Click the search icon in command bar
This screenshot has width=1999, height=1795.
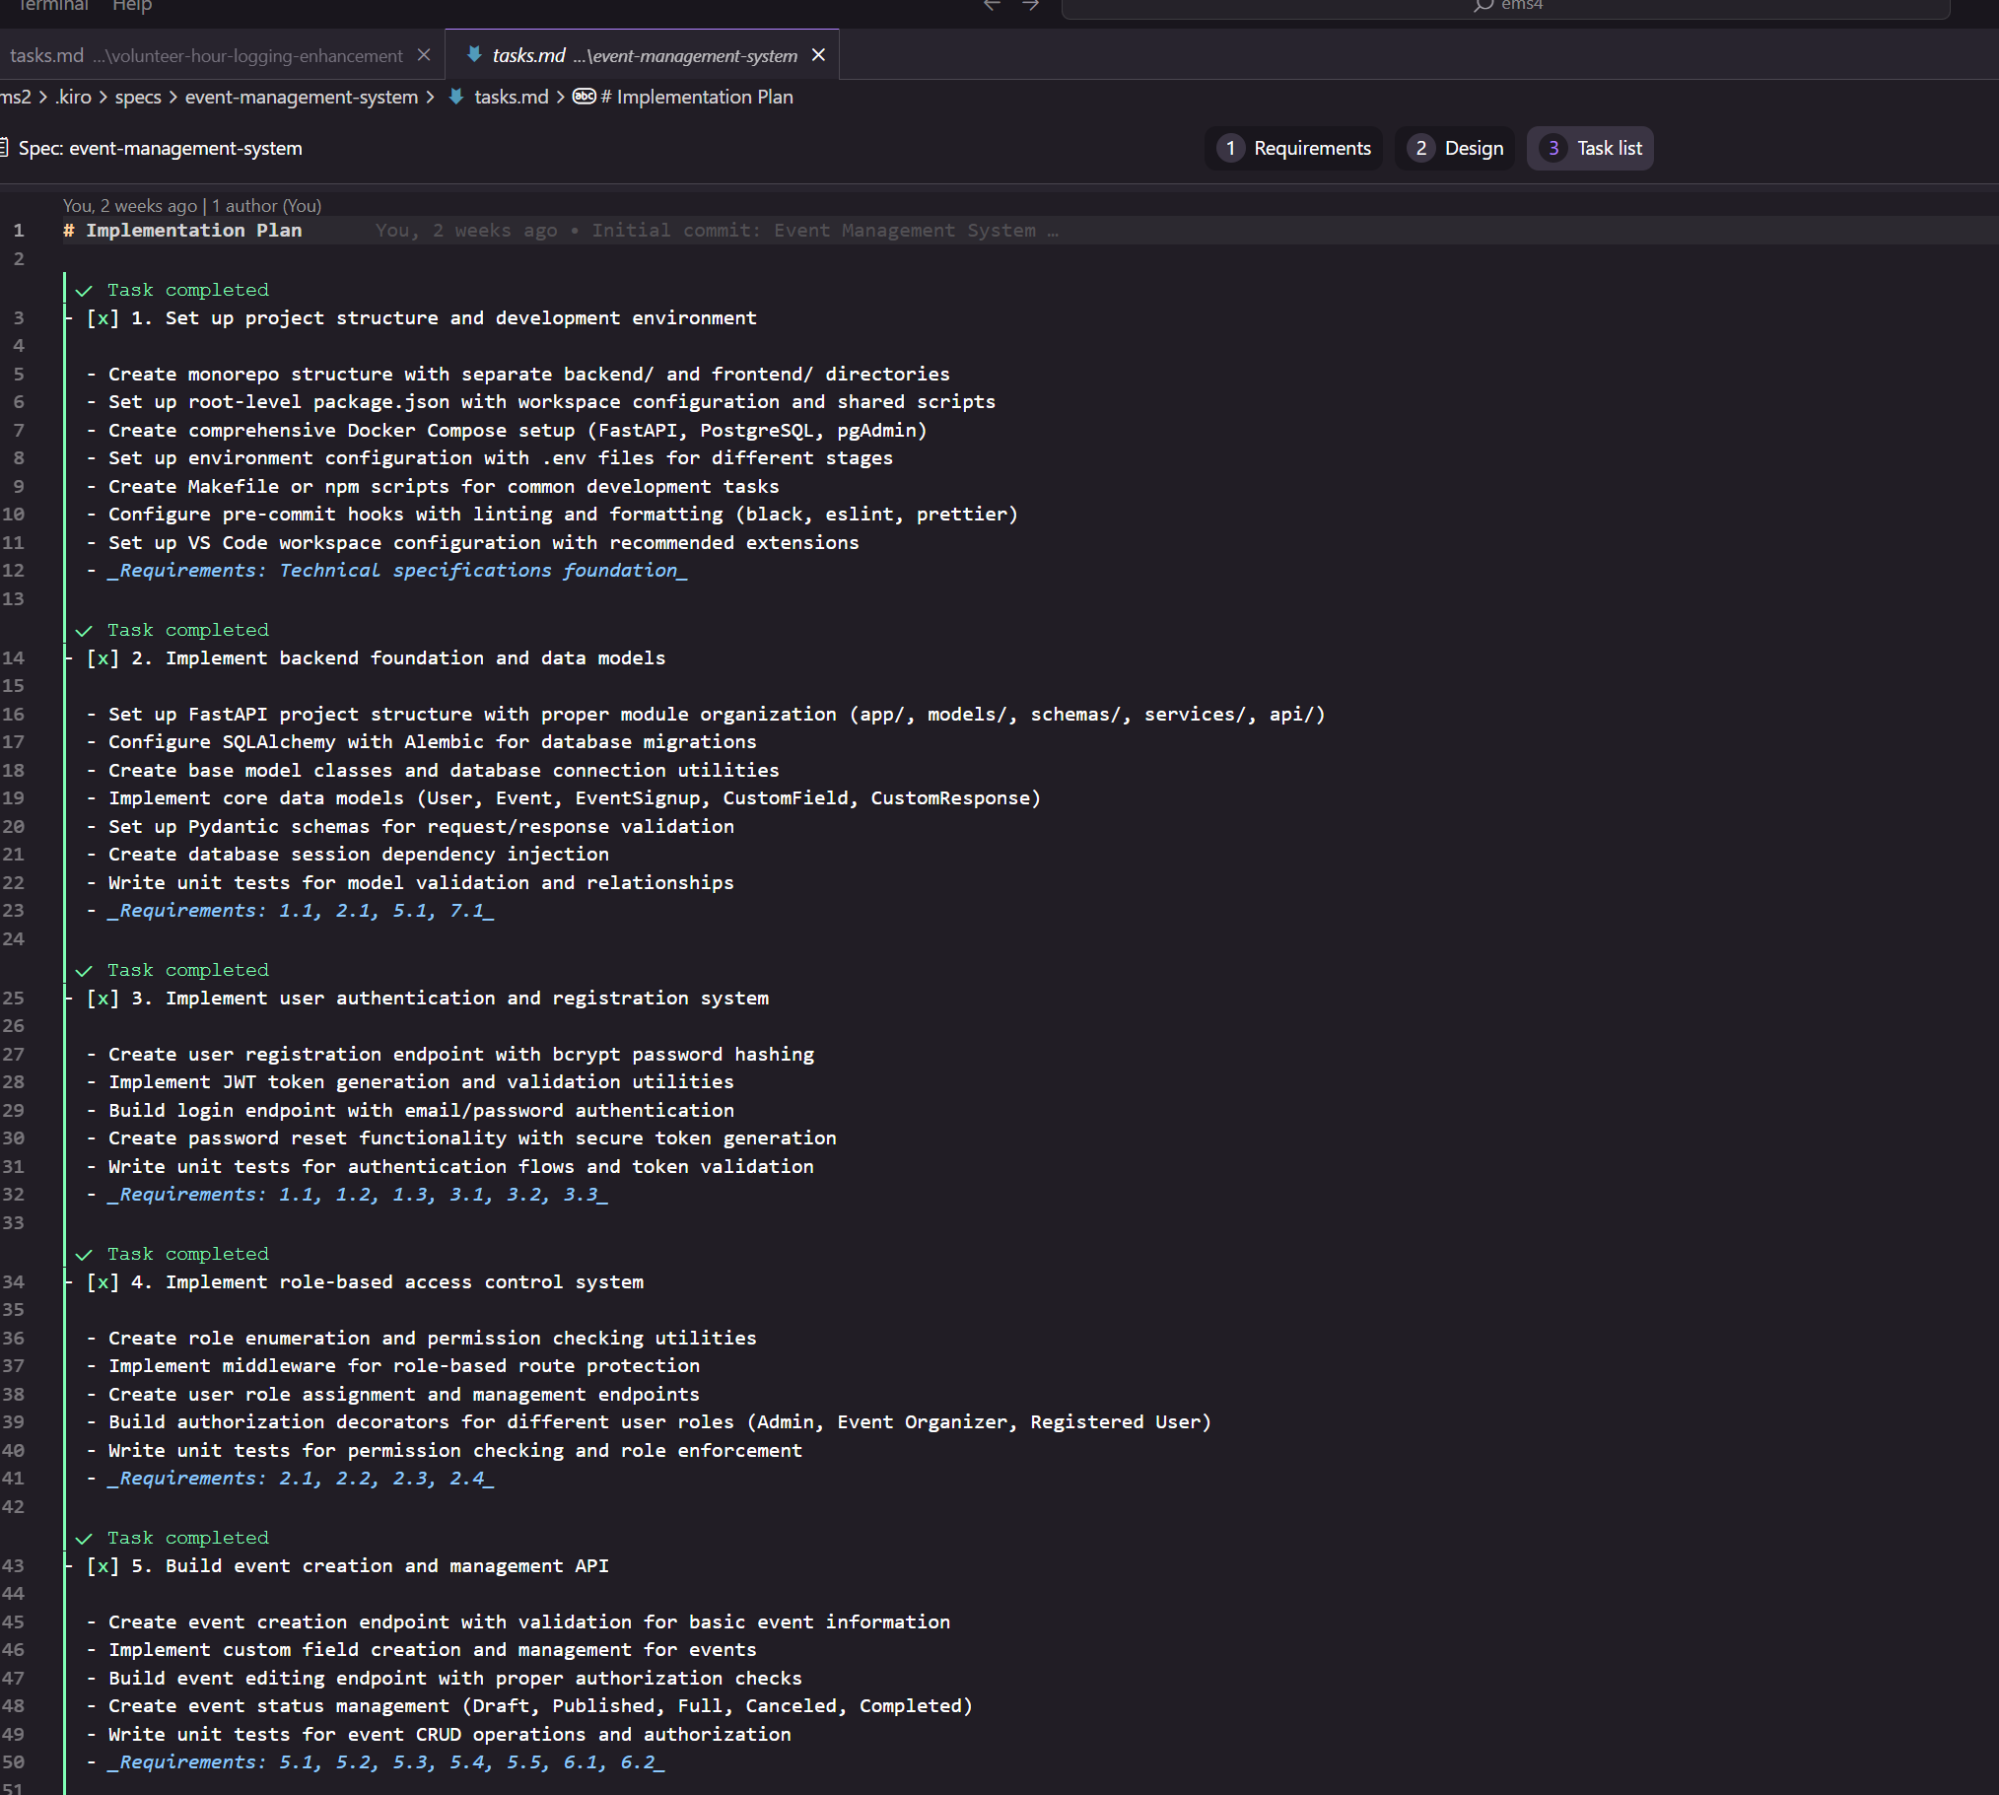[1482, 5]
